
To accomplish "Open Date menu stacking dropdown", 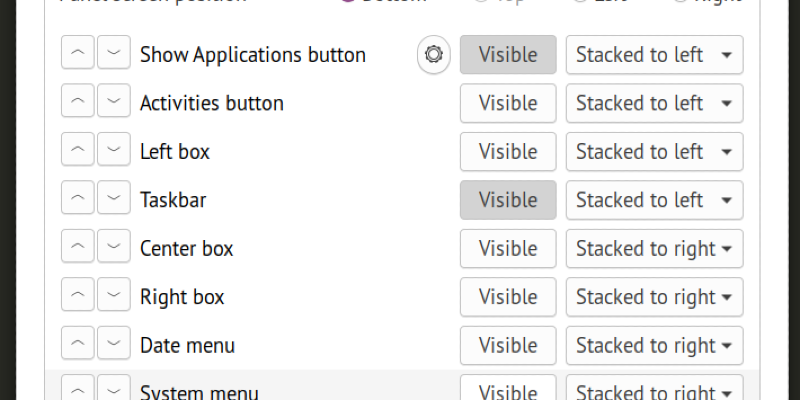I will point(654,345).
